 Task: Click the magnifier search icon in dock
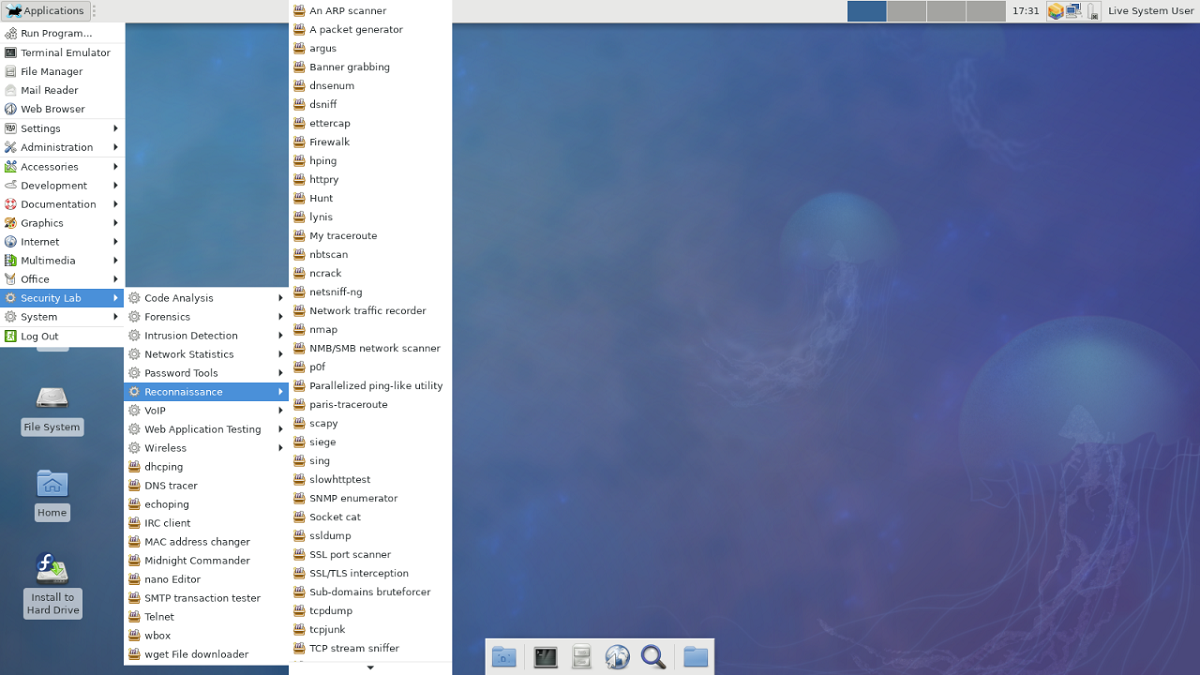653,657
